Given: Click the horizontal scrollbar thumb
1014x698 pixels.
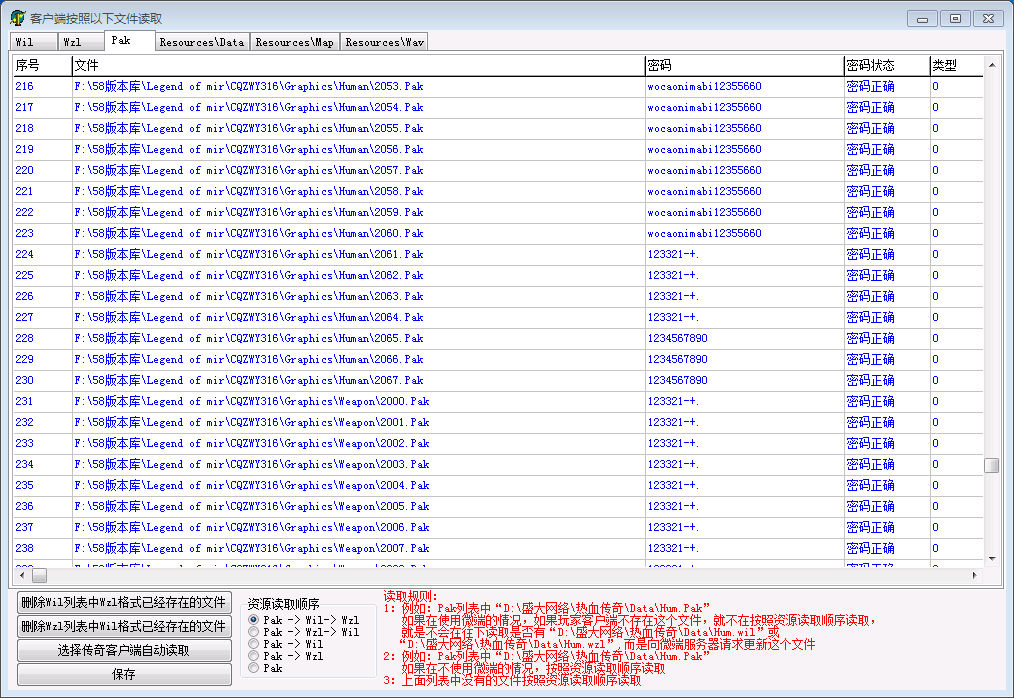Looking at the screenshot, I should coord(39,575).
